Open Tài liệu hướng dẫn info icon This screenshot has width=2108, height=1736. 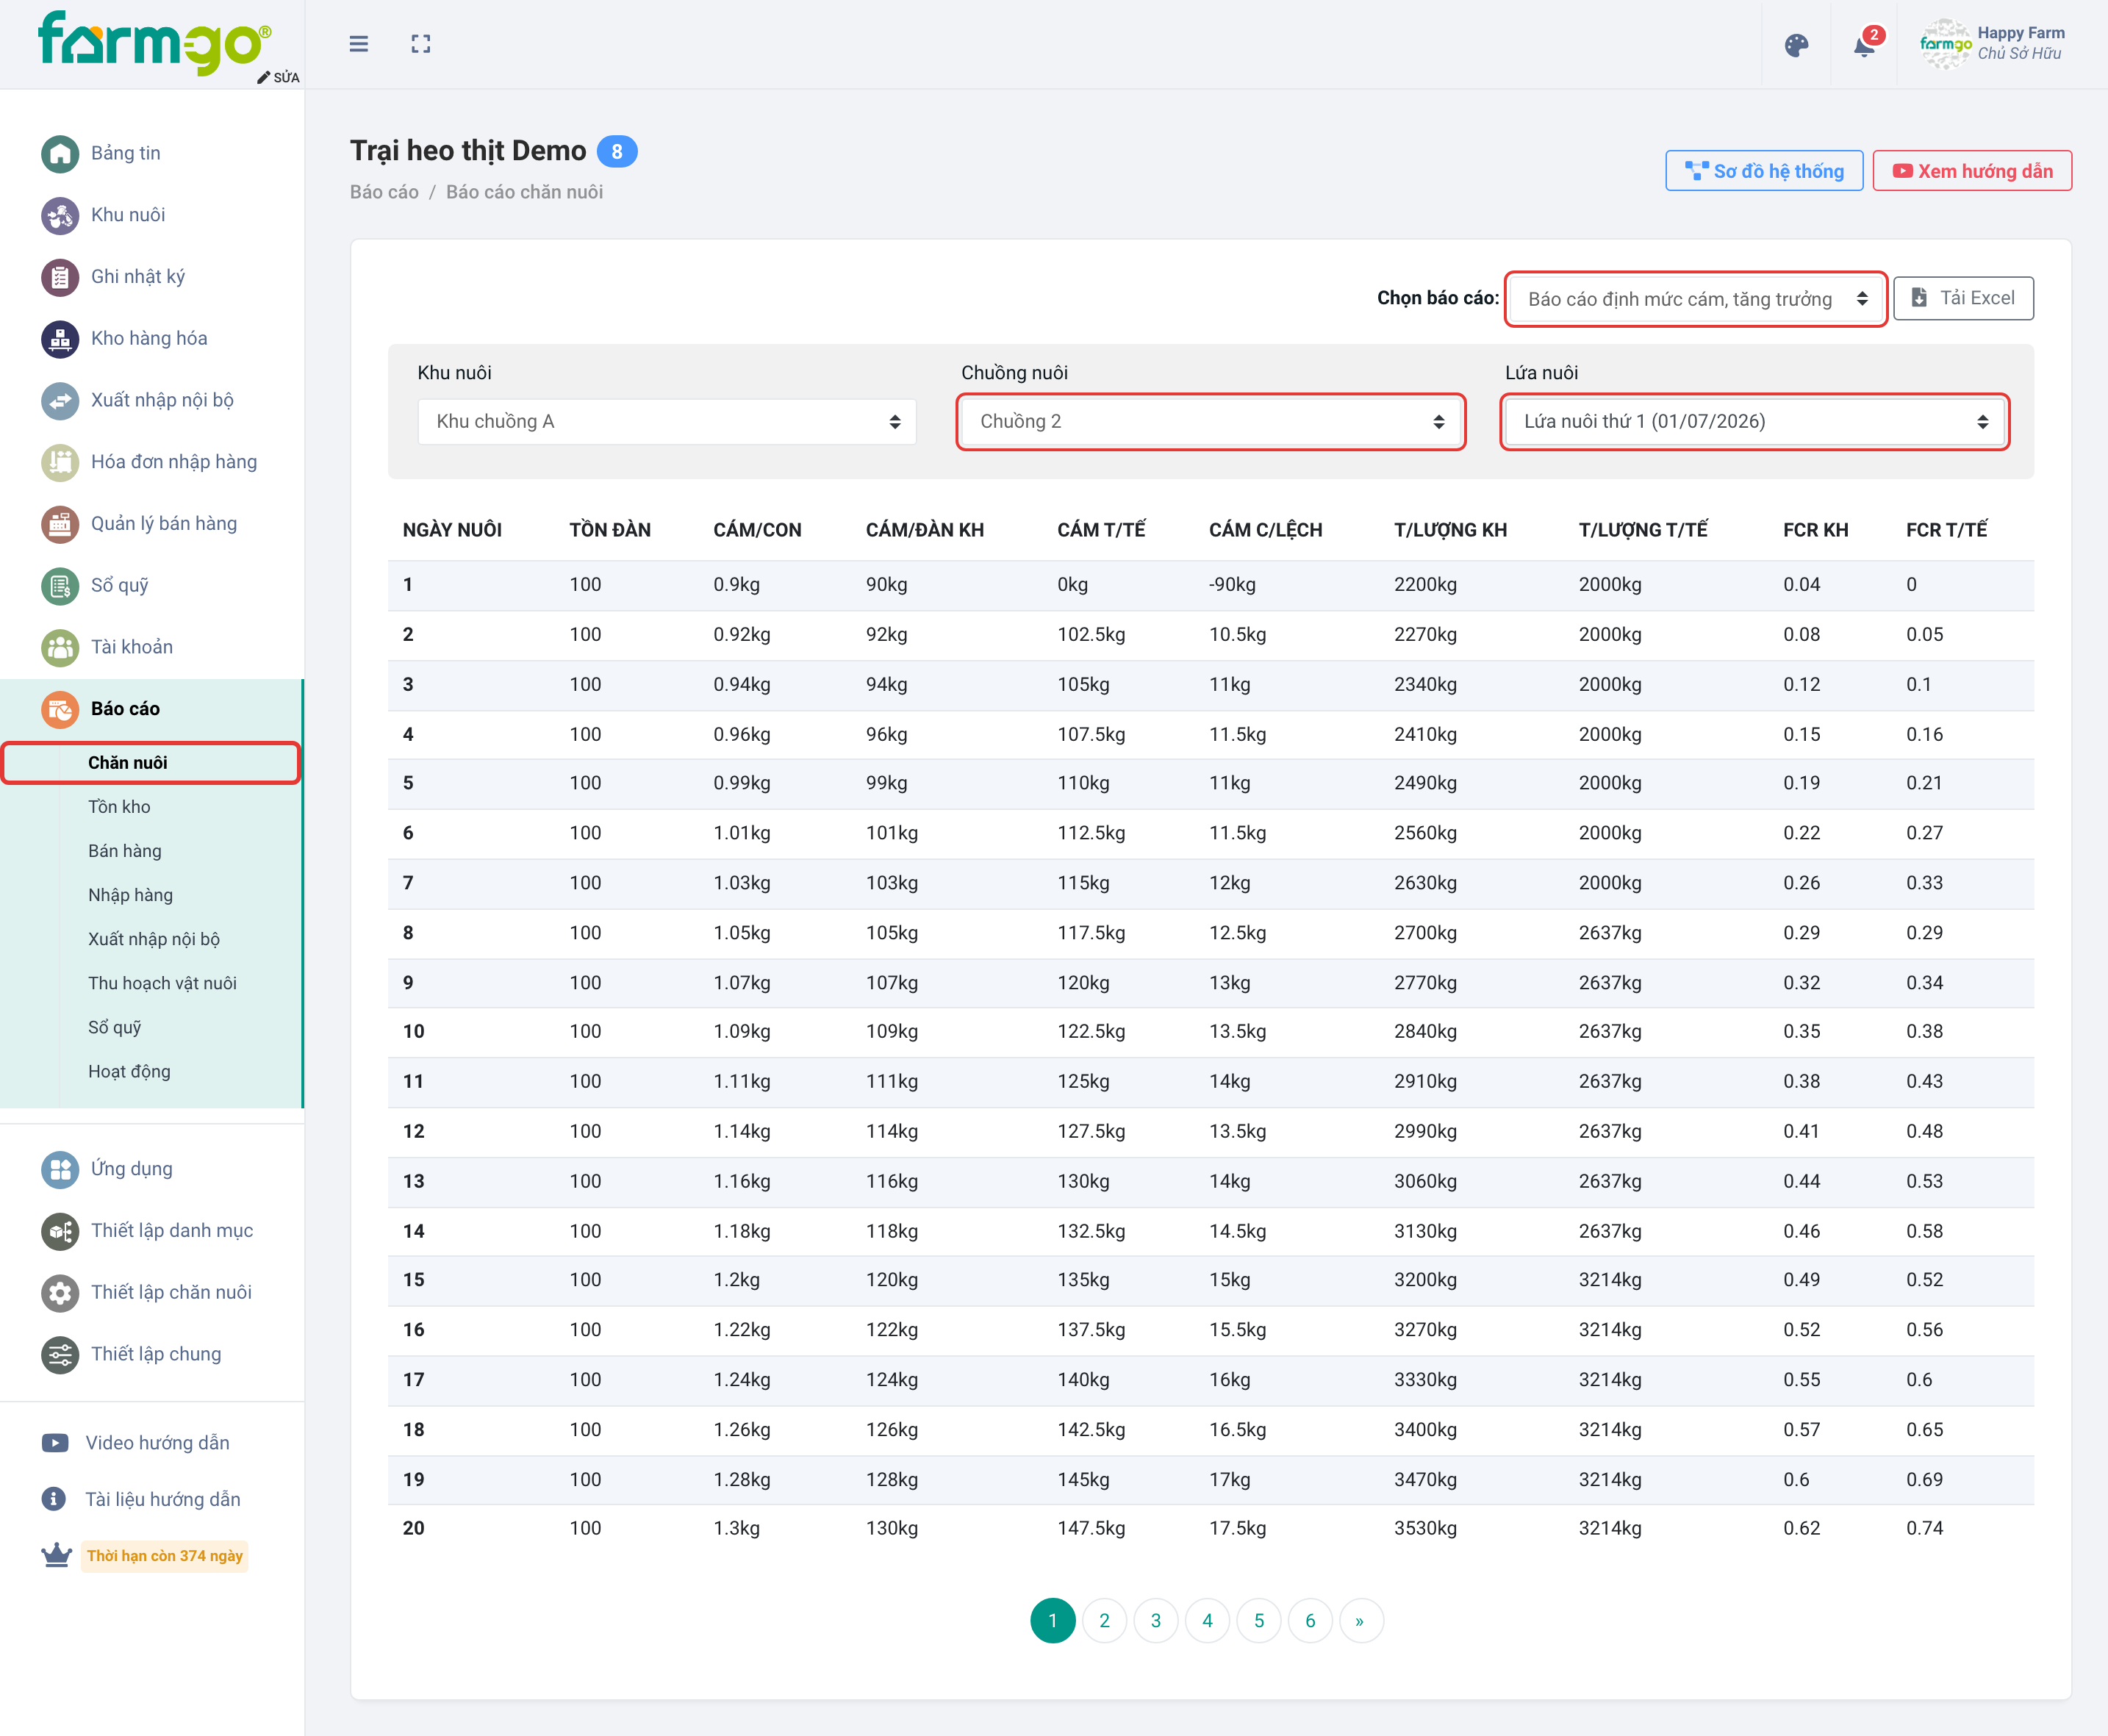(54, 1499)
